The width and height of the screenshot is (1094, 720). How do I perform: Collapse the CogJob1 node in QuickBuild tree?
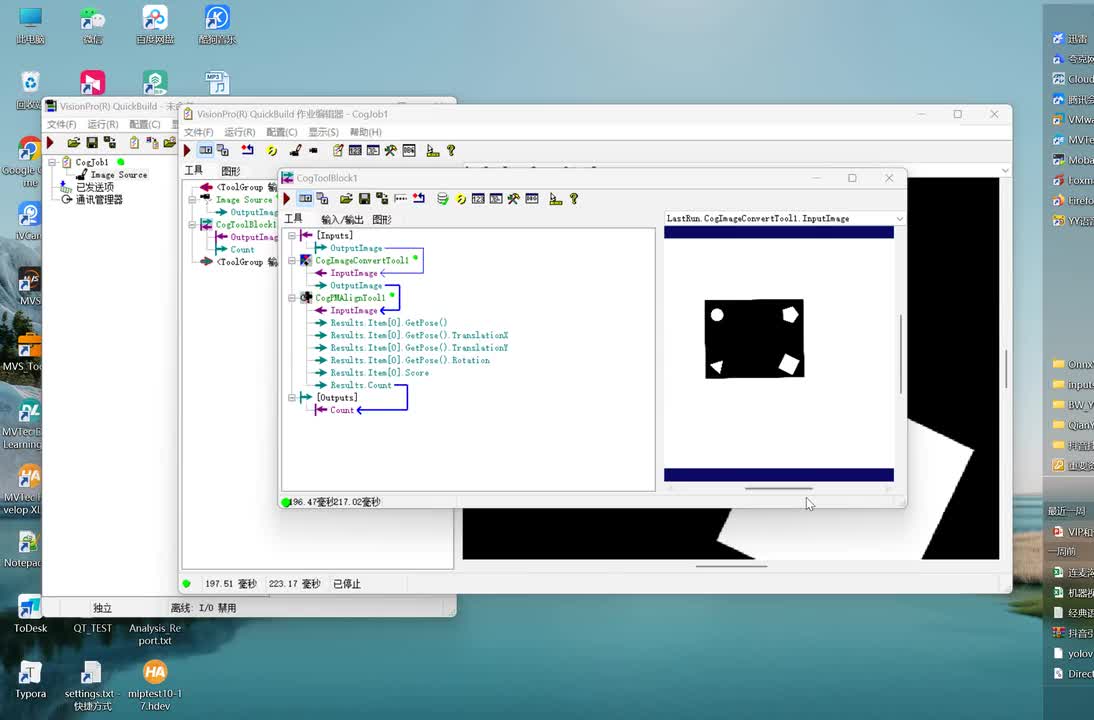[x=52, y=163]
